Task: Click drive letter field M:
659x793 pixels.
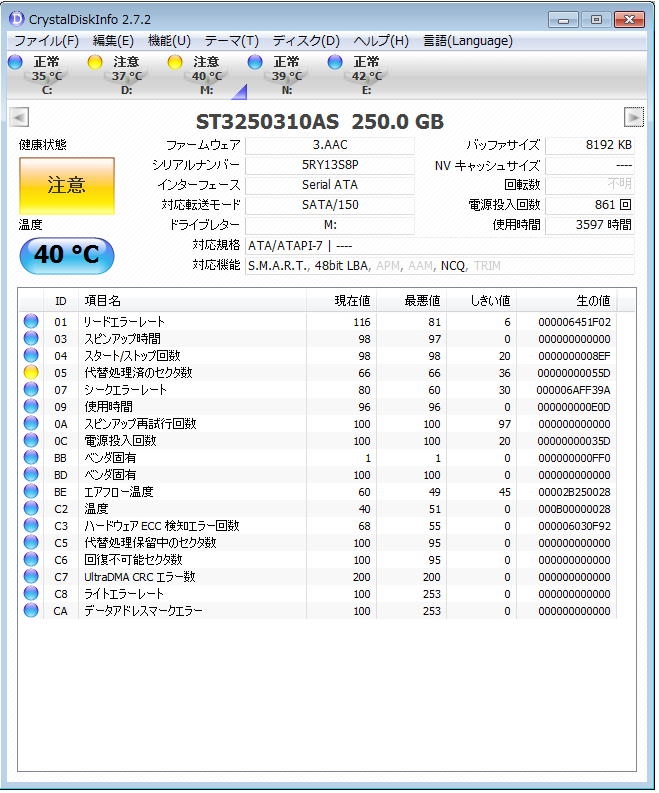Action: [x=330, y=225]
